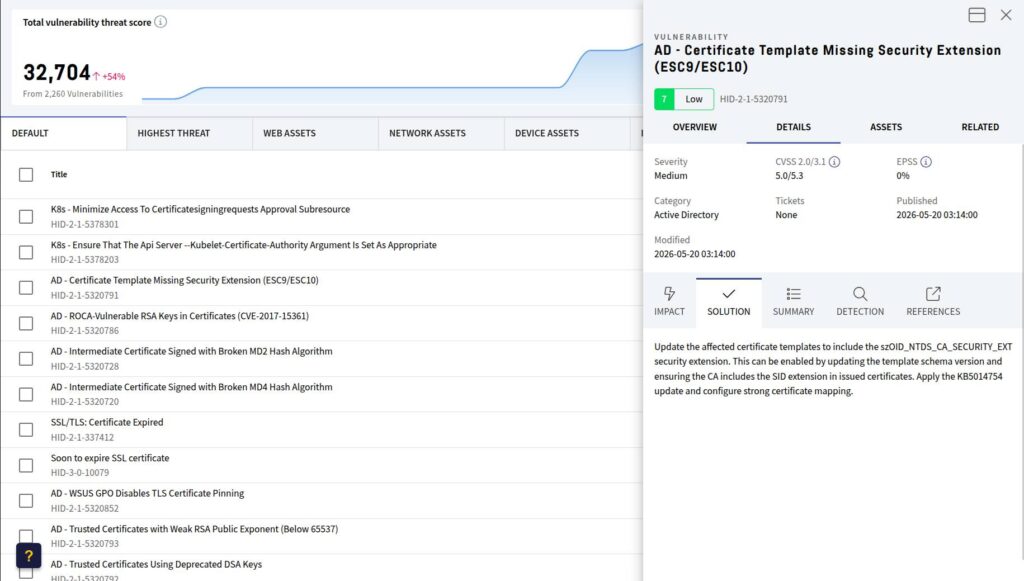Click the Active Directory category value

[x=686, y=215]
